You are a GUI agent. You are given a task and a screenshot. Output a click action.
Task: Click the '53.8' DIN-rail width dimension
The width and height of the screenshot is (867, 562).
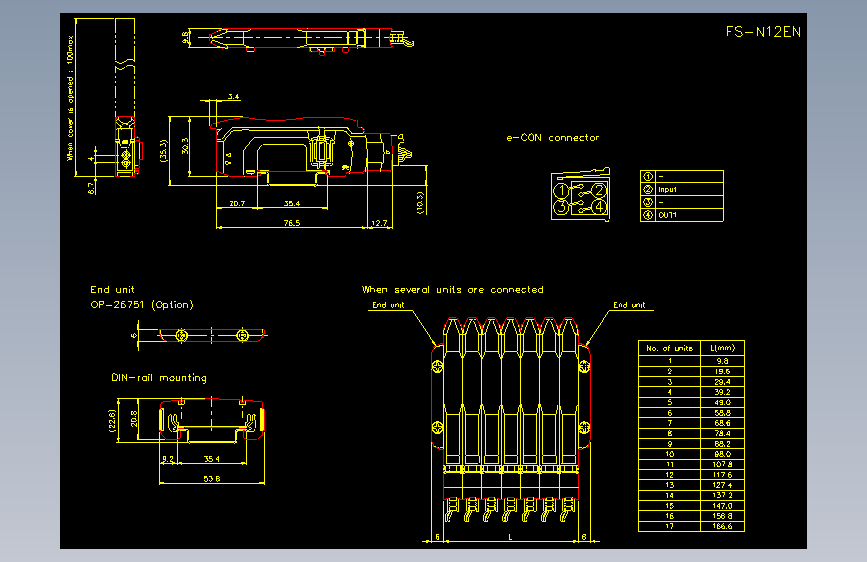tap(212, 479)
